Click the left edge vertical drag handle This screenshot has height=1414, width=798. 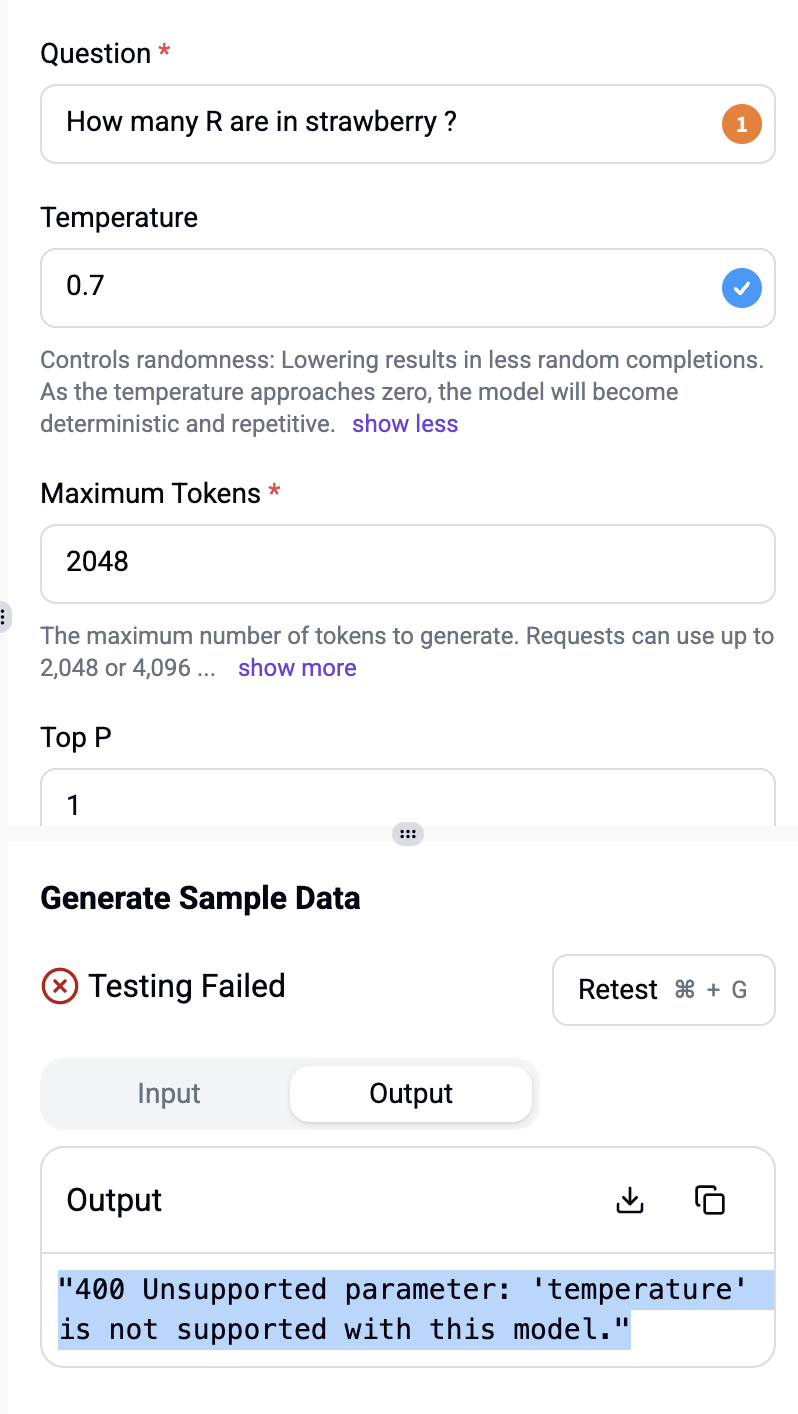[x=4, y=615]
